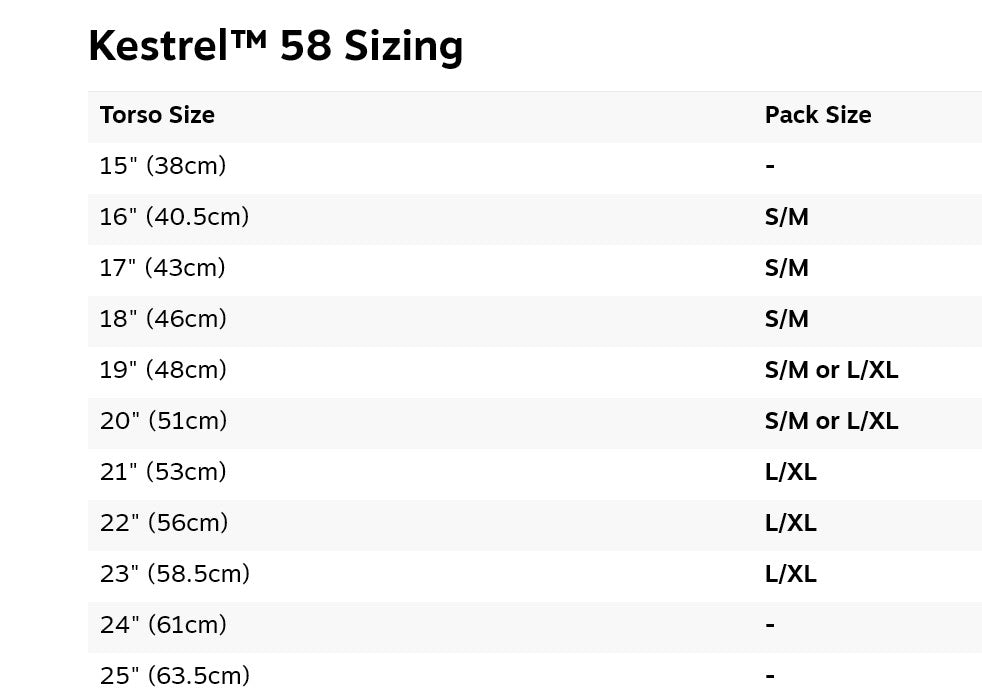Click the Pack Size column header

[818, 115]
